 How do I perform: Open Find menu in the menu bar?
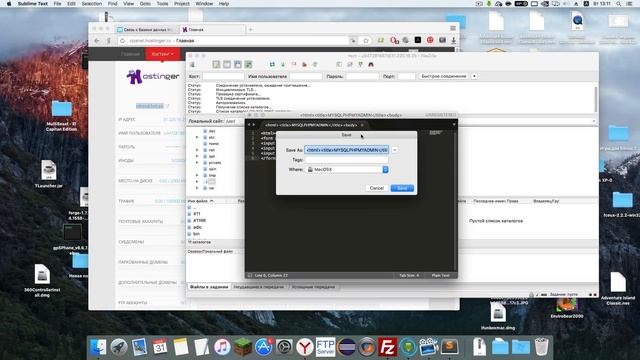pos(112,4)
